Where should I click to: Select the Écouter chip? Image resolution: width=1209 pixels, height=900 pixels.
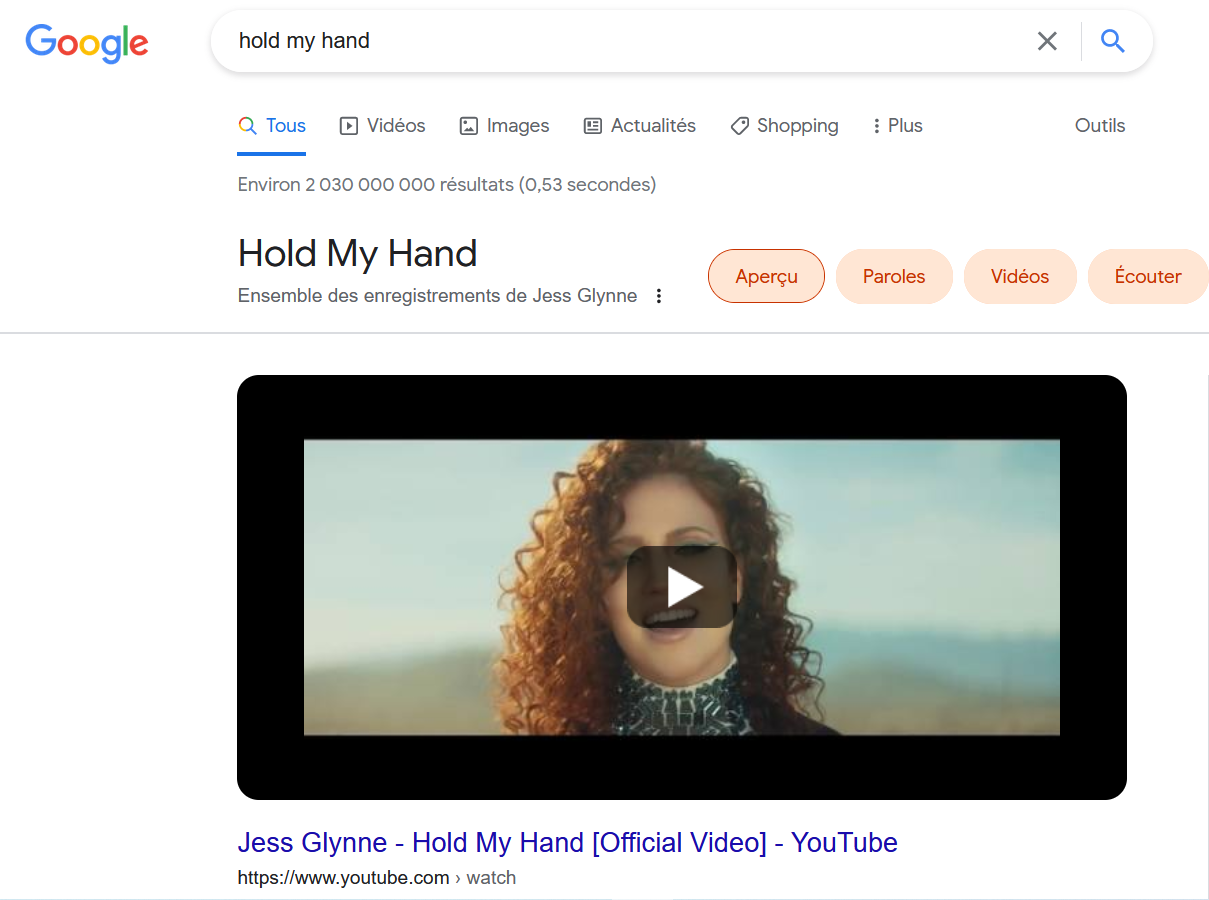click(x=1148, y=276)
